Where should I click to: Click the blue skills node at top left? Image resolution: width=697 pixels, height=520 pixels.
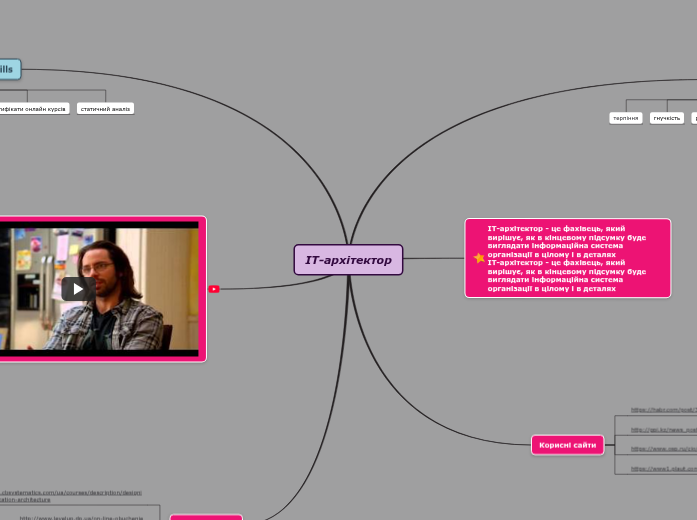click(x=8, y=70)
